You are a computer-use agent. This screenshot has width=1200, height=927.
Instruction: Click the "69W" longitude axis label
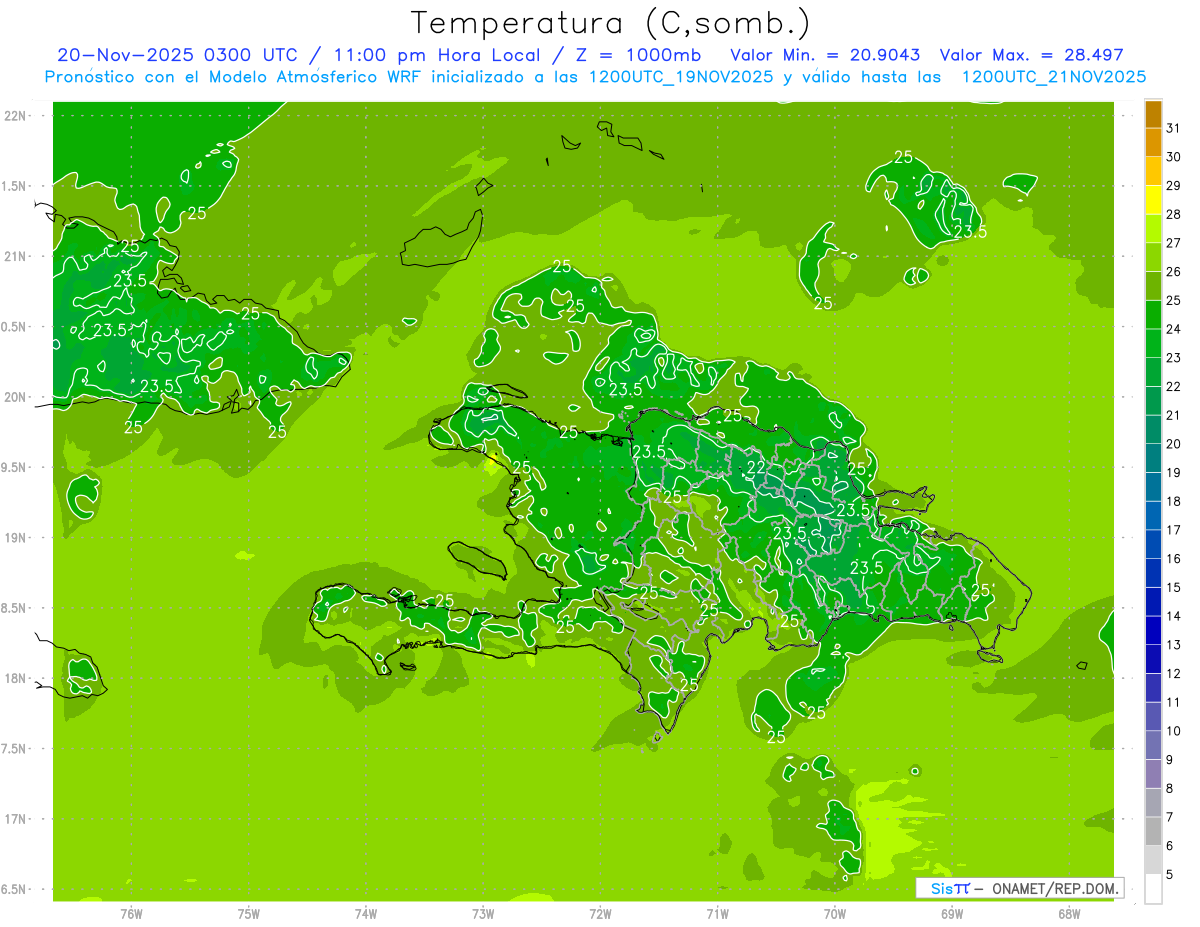pyautogui.click(x=952, y=914)
